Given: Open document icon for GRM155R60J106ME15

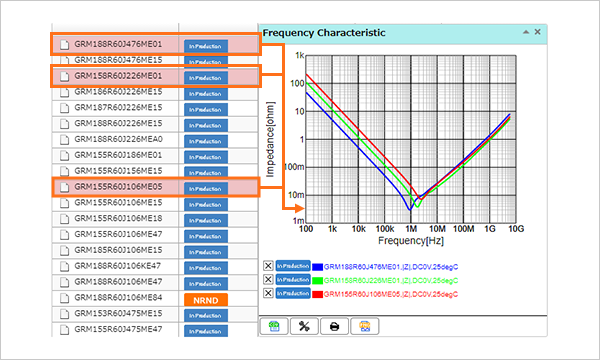Looking at the screenshot, I should point(64,203).
